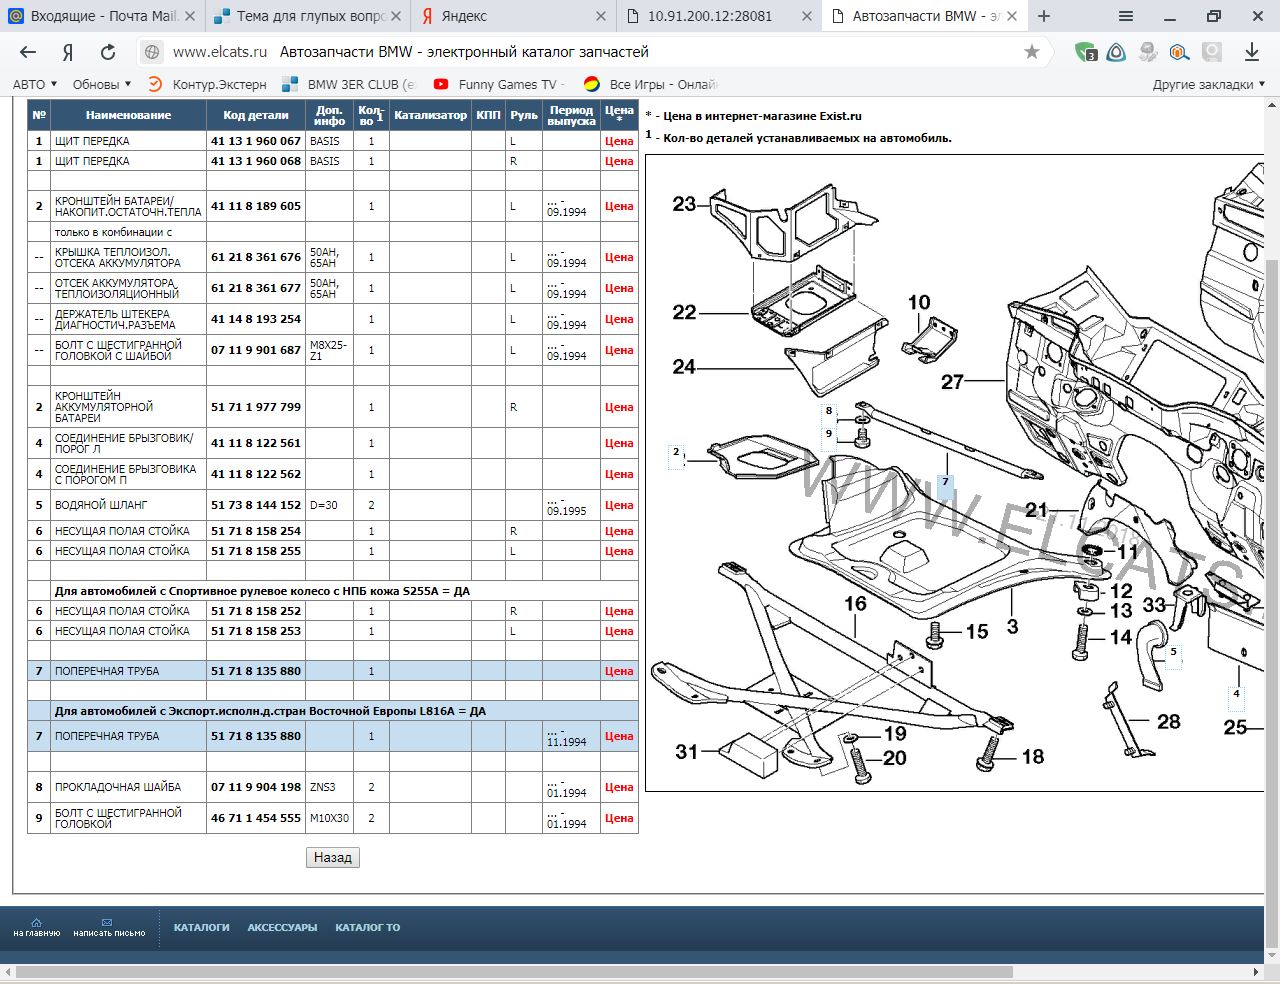The image size is (1280, 984).
Task: Click Цена for part 51 71 8 158 254
Action: [x=619, y=531]
